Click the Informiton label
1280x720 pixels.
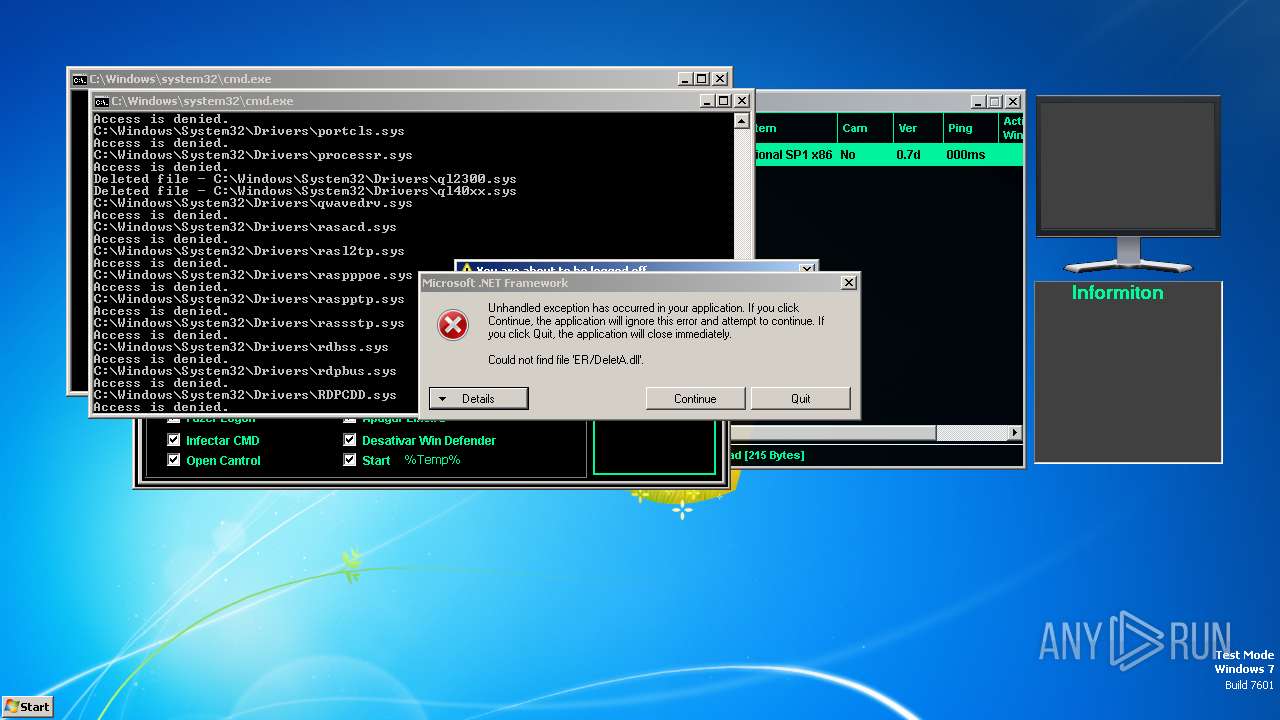[x=1117, y=293]
